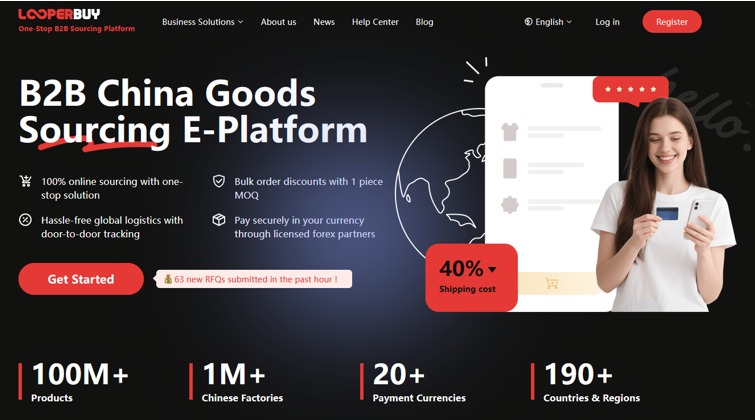Click the 63 new RFQs notification
The width and height of the screenshot is (755, 420).
click(253, 279)
